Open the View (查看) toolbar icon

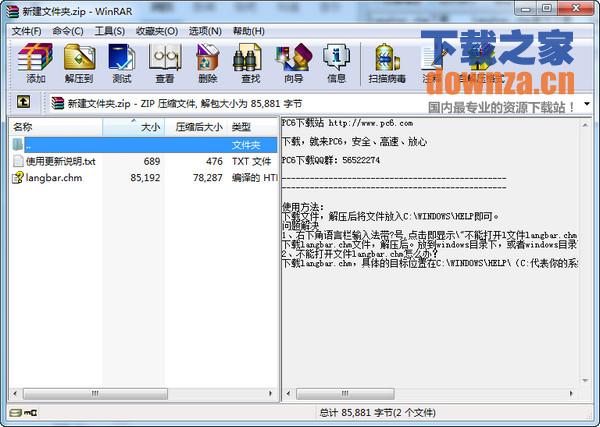(x=165, y=63)
